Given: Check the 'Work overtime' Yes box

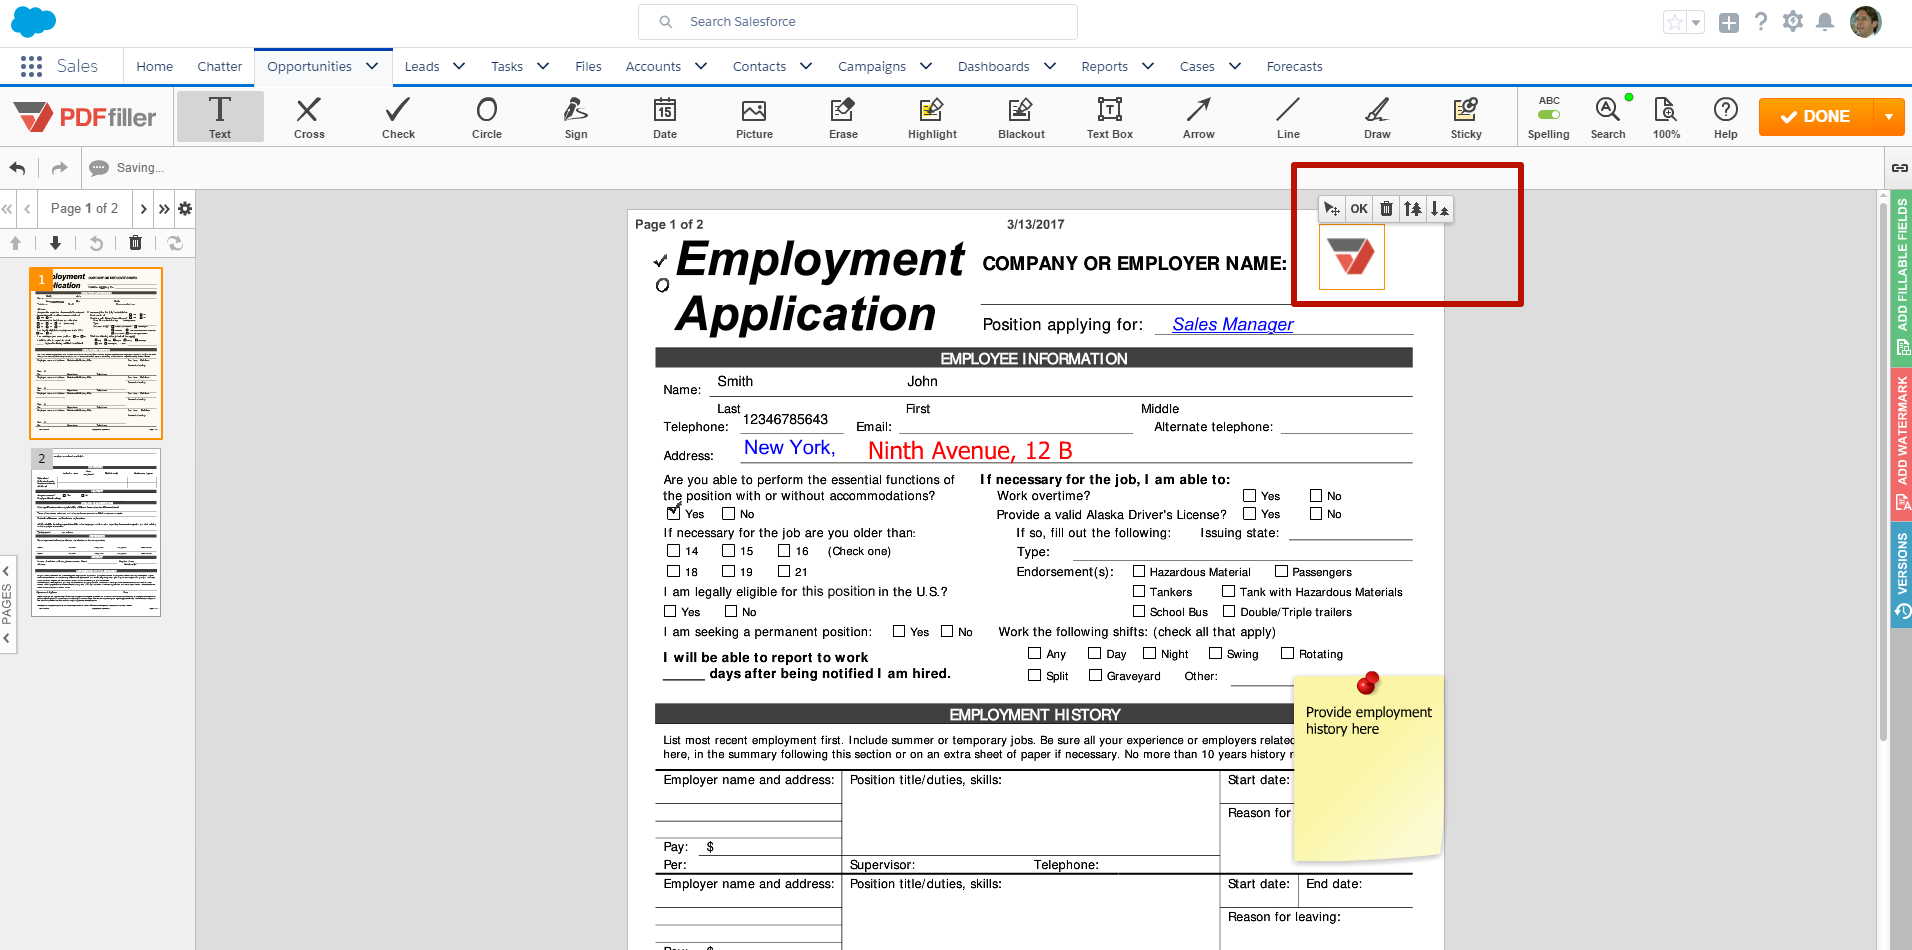Looking at the screenshot, I should [1249, 495].
